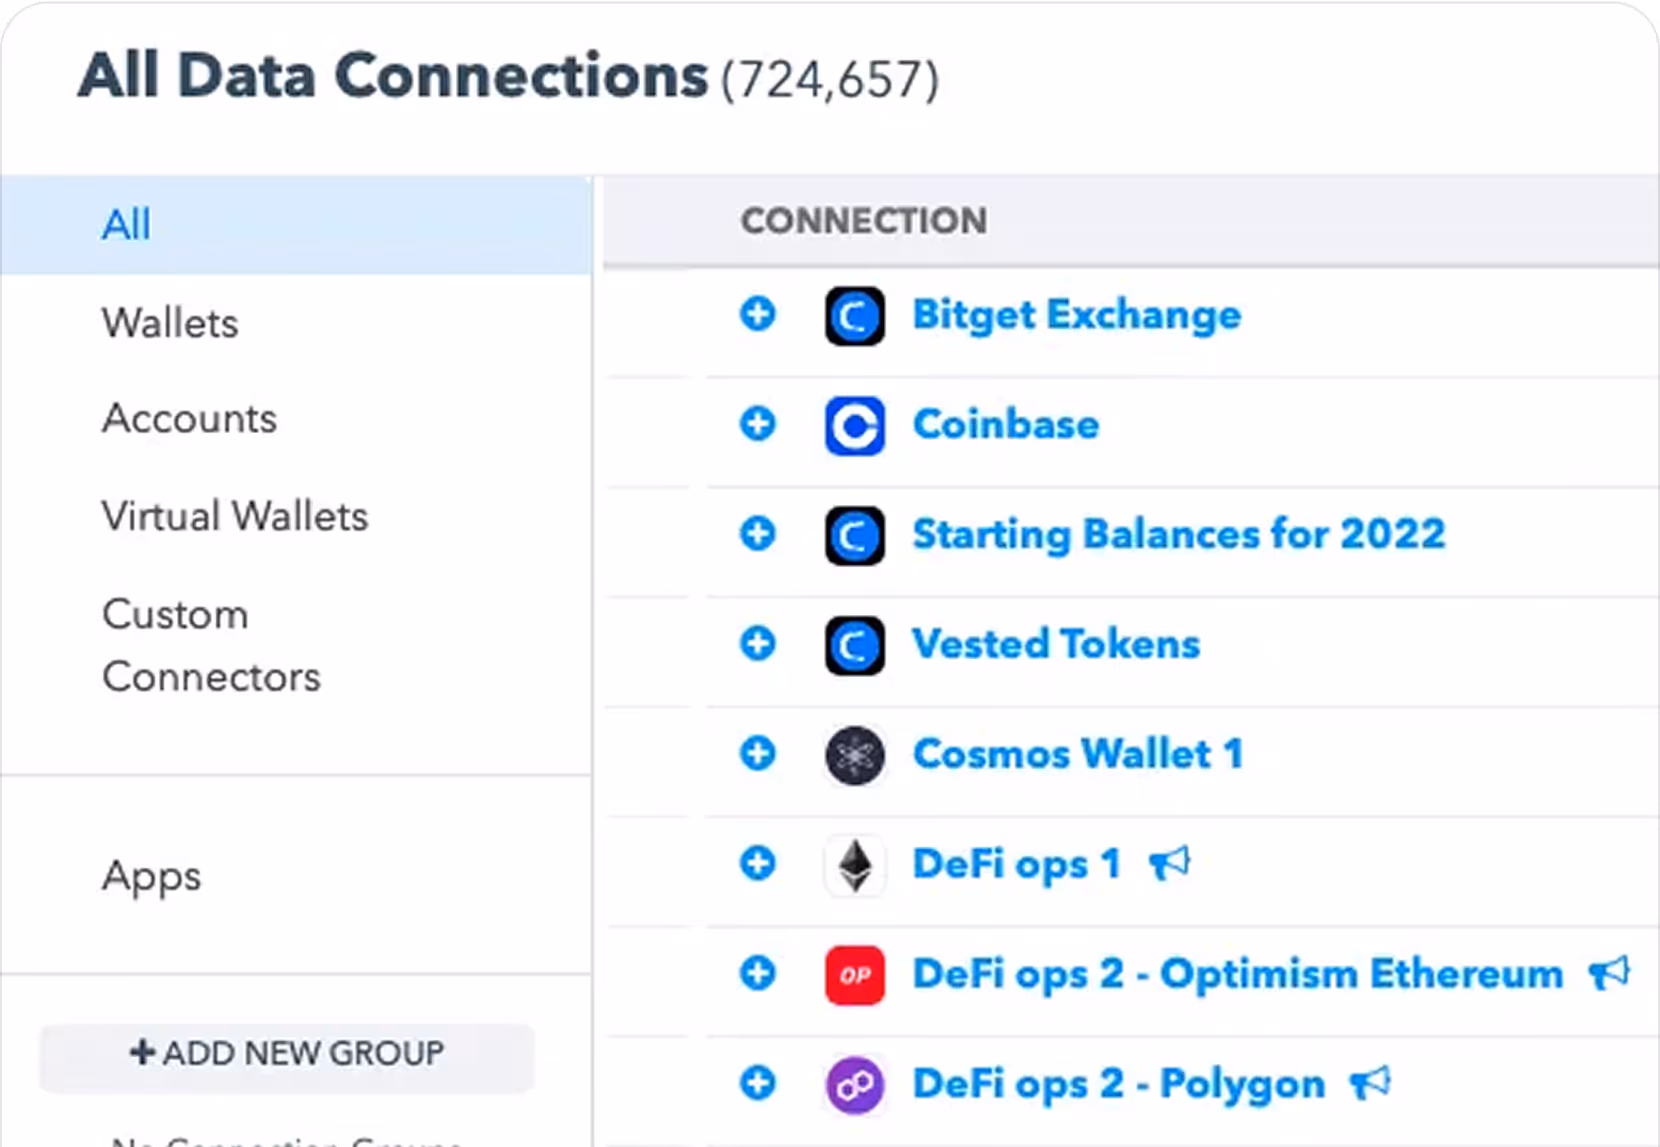Click the Ethereum diamond icon for DeFi ops 1

point(855,865)
